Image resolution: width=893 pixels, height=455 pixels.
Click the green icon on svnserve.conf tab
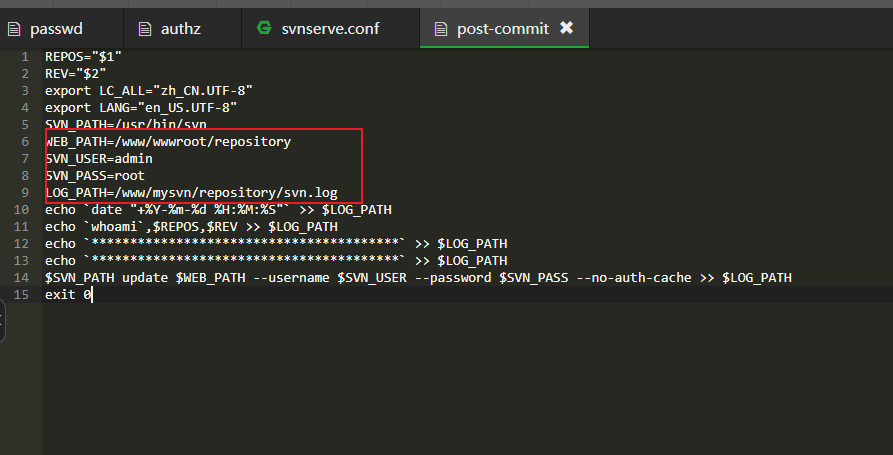pos(264,28)
